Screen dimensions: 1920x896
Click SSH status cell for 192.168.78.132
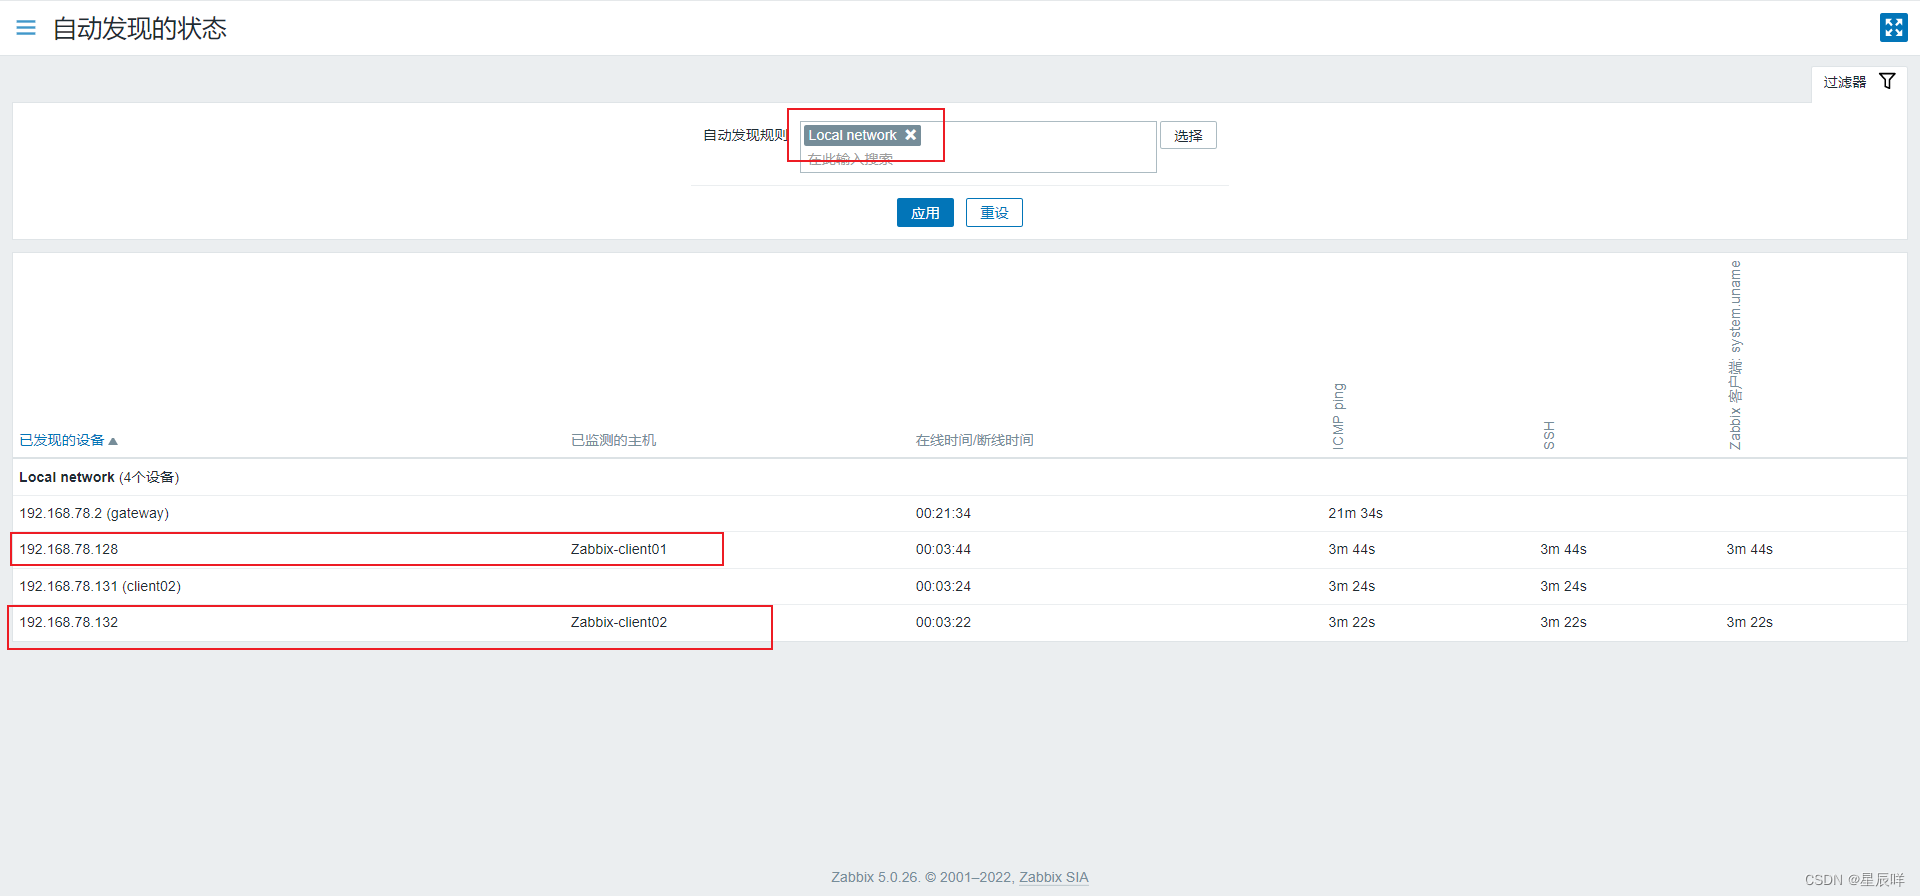pyautogui.click(x=1563, y=622)
